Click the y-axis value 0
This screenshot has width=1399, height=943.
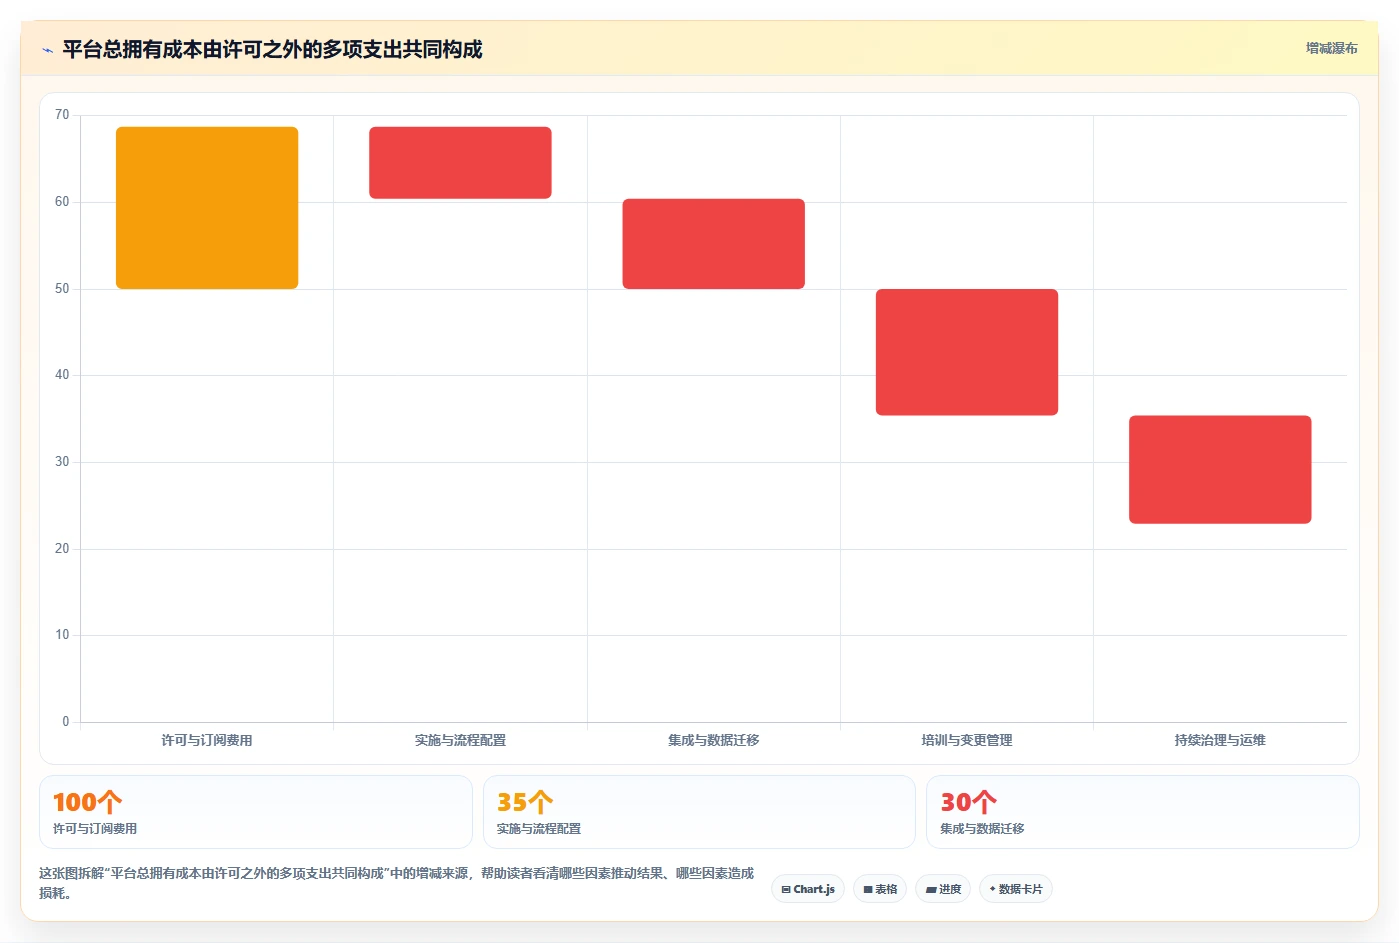(66, 722)
